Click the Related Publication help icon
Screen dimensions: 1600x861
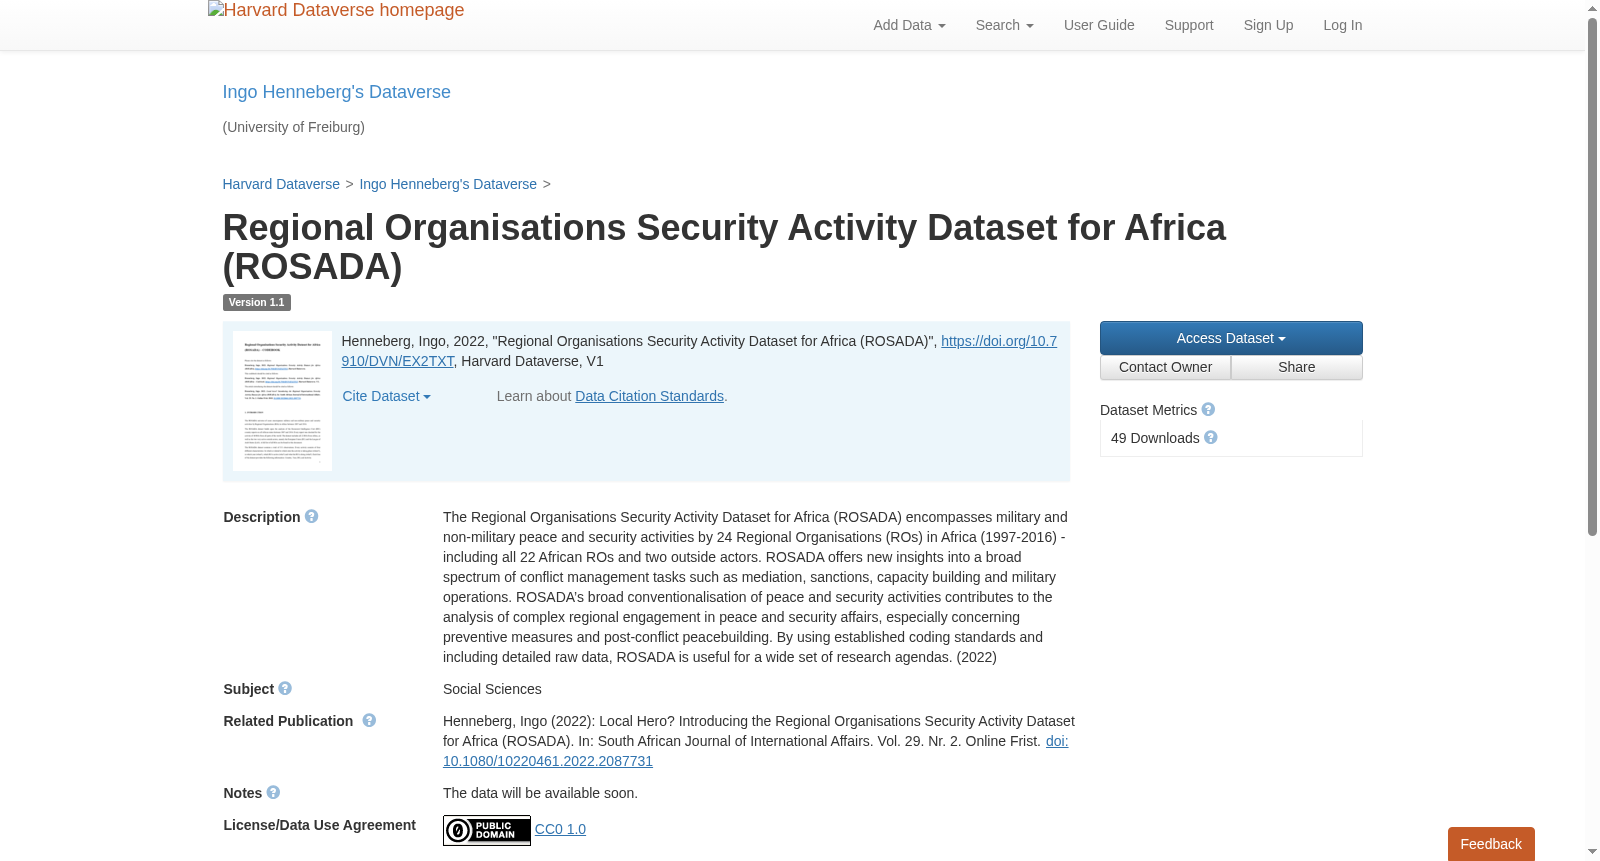(x=369, y=720)
